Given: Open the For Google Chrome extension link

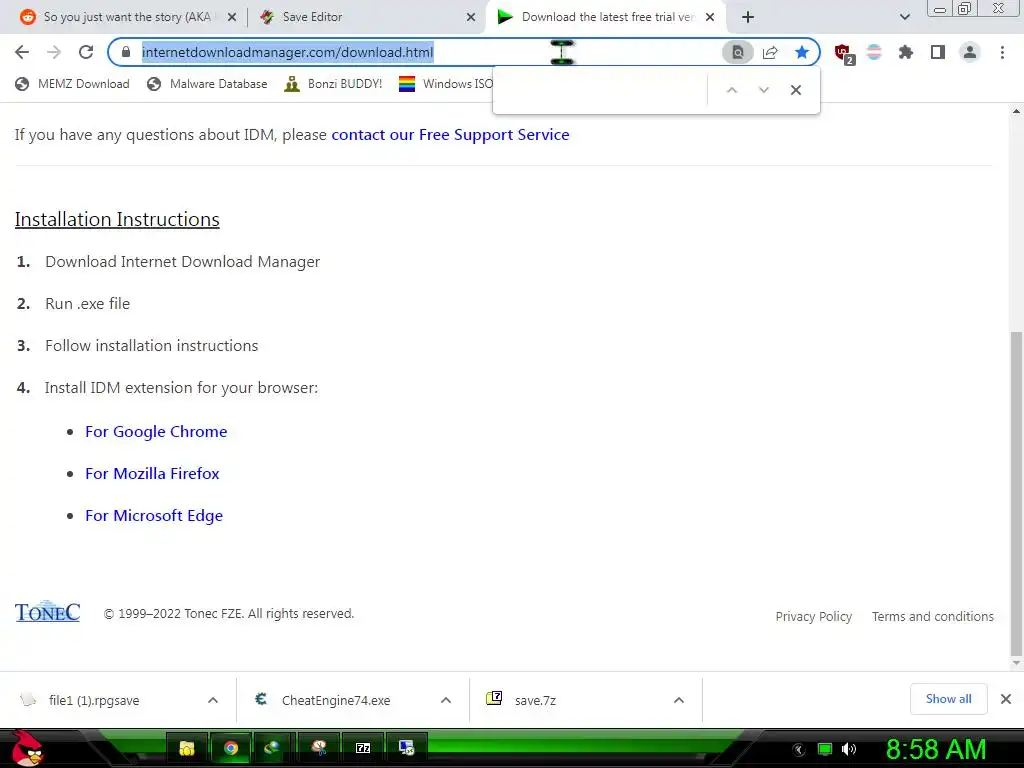Looking at the screenshot, I should pos(156,432).
